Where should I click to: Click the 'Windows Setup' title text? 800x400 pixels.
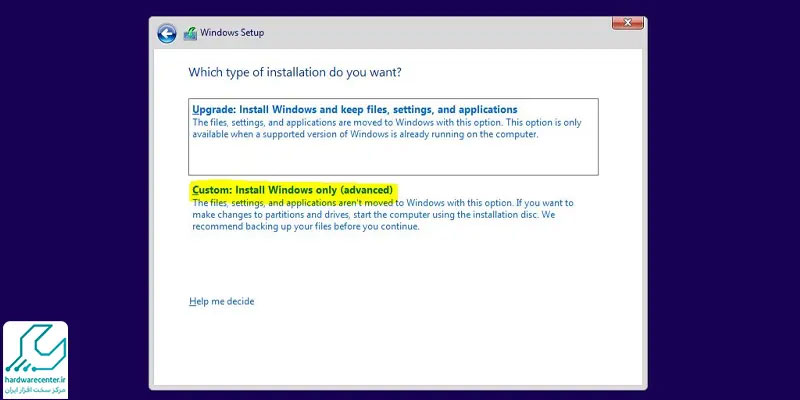(x=232, y=32)
